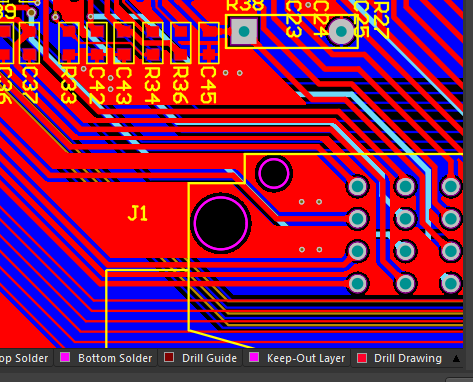Open the Bottom Solder layer tab
Viewport: 473px width, 382px height.
[x=106, y=358]
